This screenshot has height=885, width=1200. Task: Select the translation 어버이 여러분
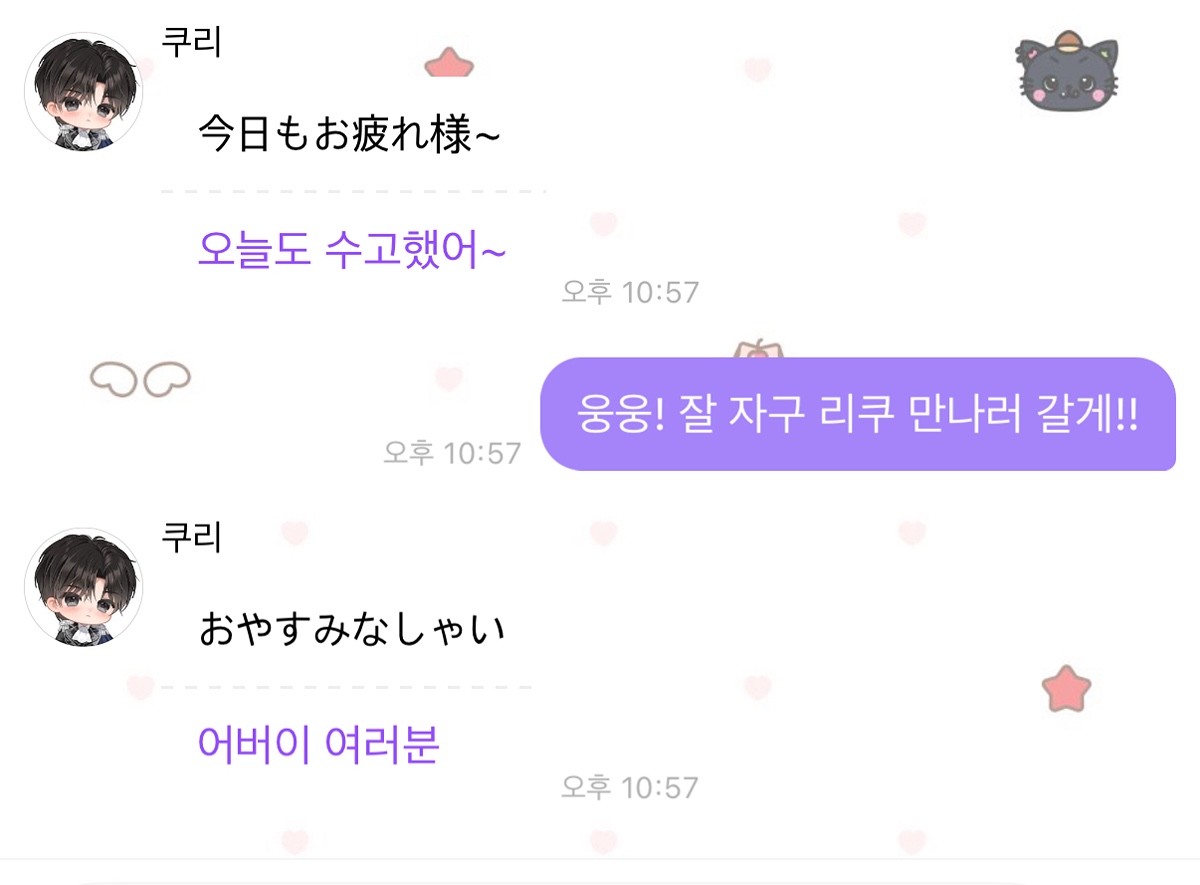point(318,744)
